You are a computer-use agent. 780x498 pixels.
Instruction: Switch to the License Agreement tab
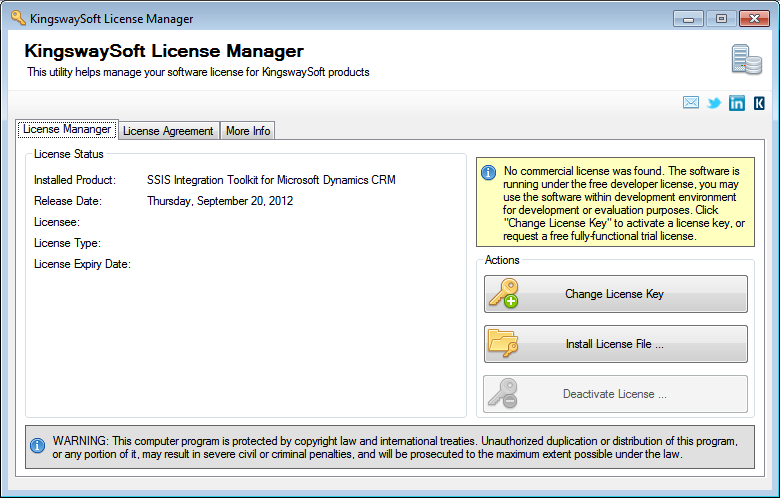click(169, 131)
